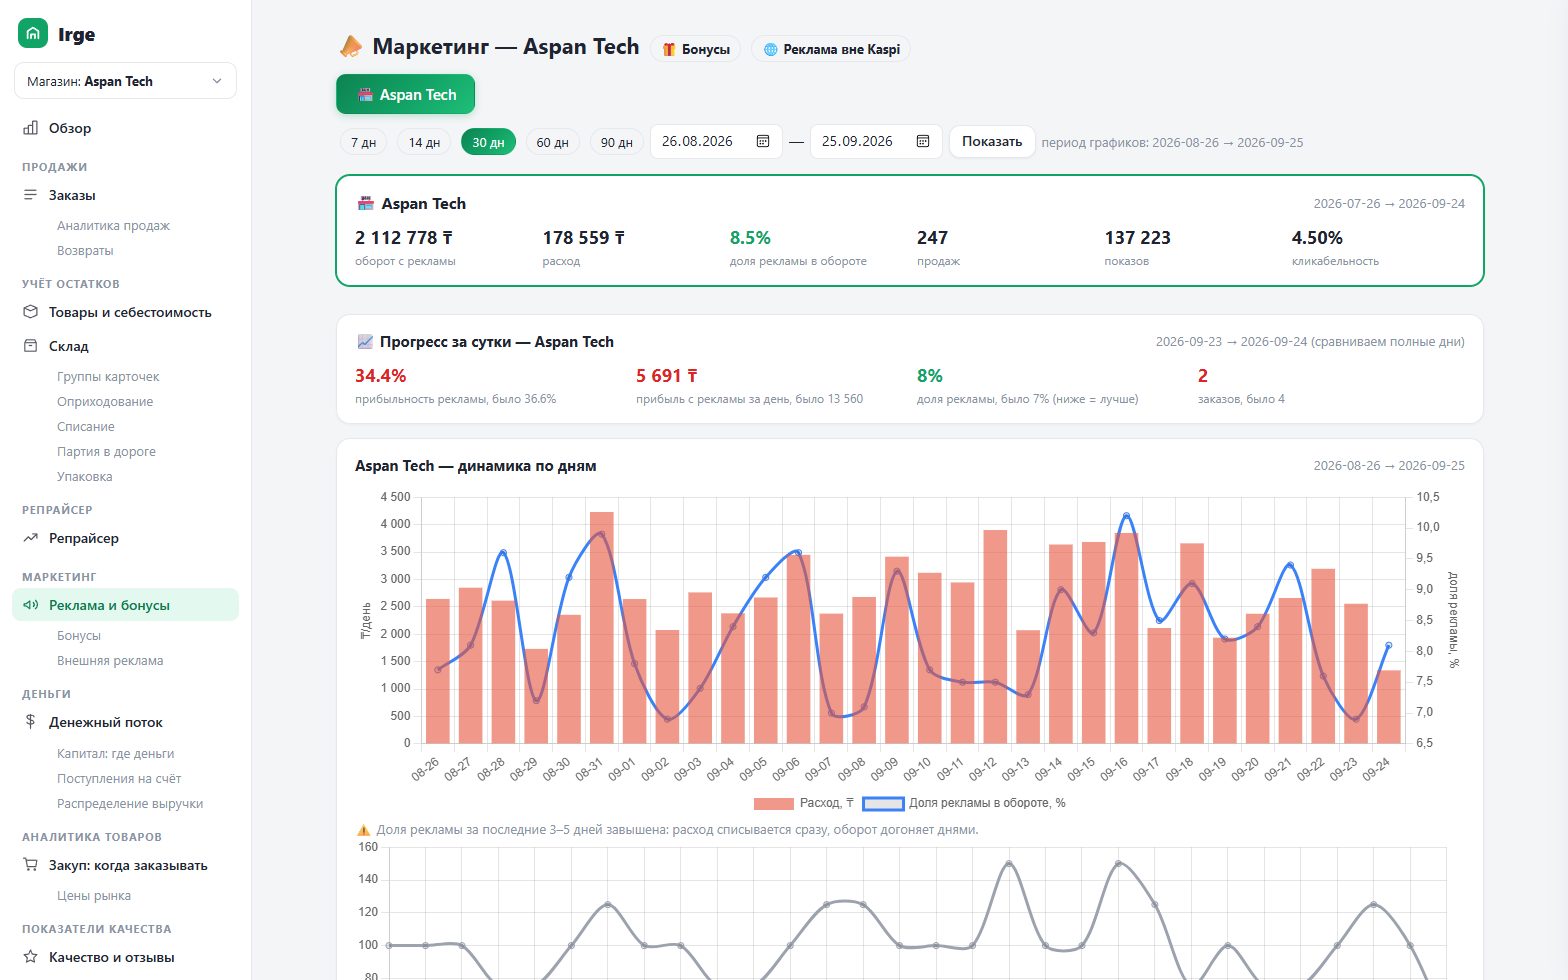
Task: Switch period to 60 дн
Action: (552, 142)
